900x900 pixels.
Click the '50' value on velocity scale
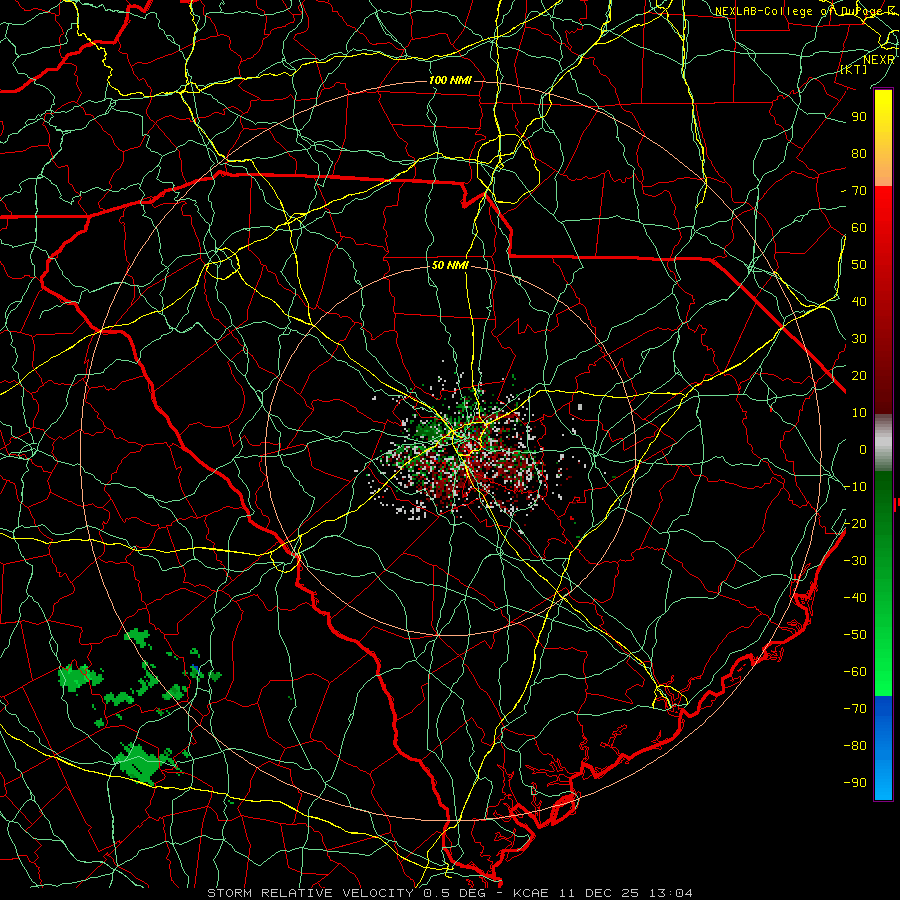click(859, 265)
